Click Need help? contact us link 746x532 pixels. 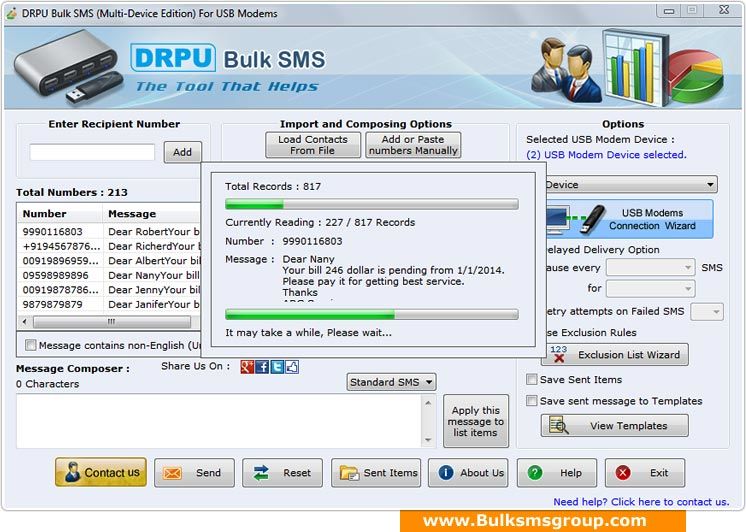pos(641,502)
